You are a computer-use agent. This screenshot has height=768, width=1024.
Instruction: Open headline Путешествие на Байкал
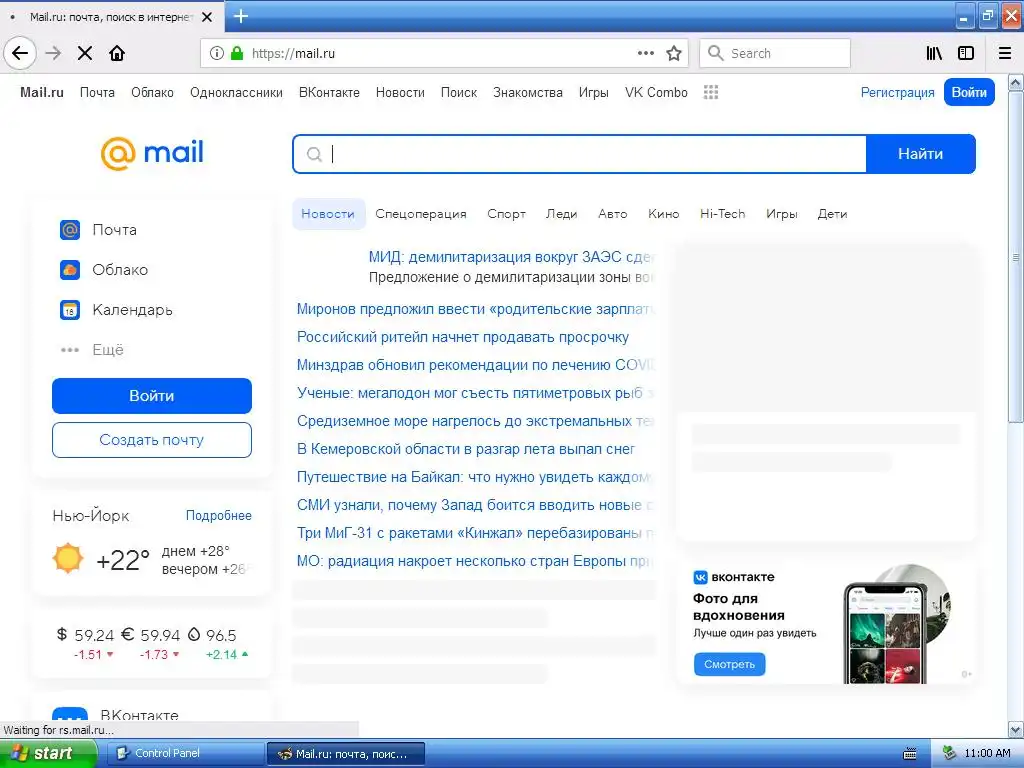point(475,477)
